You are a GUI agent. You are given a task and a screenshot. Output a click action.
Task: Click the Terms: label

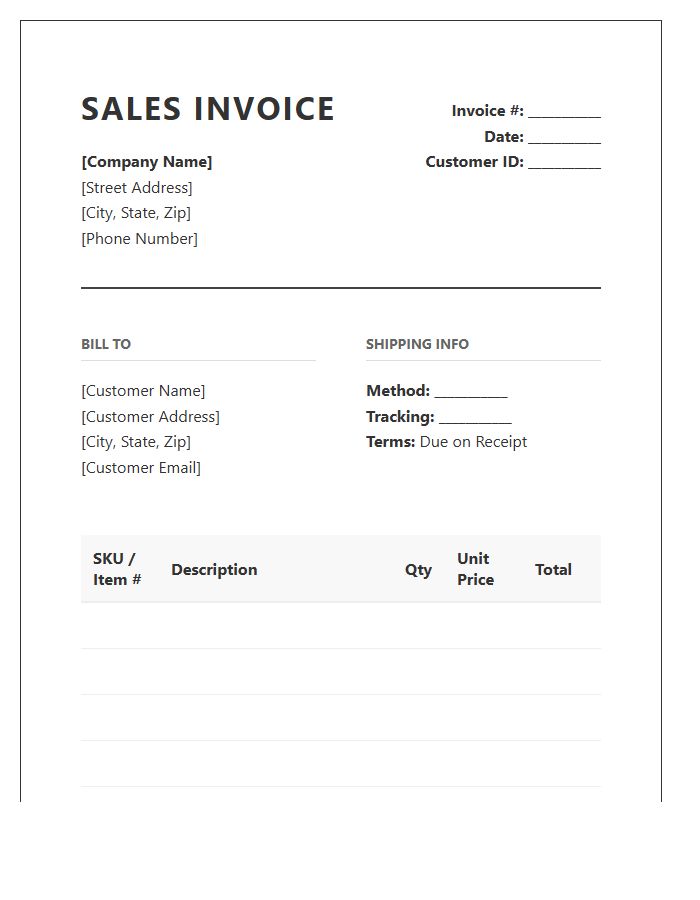(391, 442)
